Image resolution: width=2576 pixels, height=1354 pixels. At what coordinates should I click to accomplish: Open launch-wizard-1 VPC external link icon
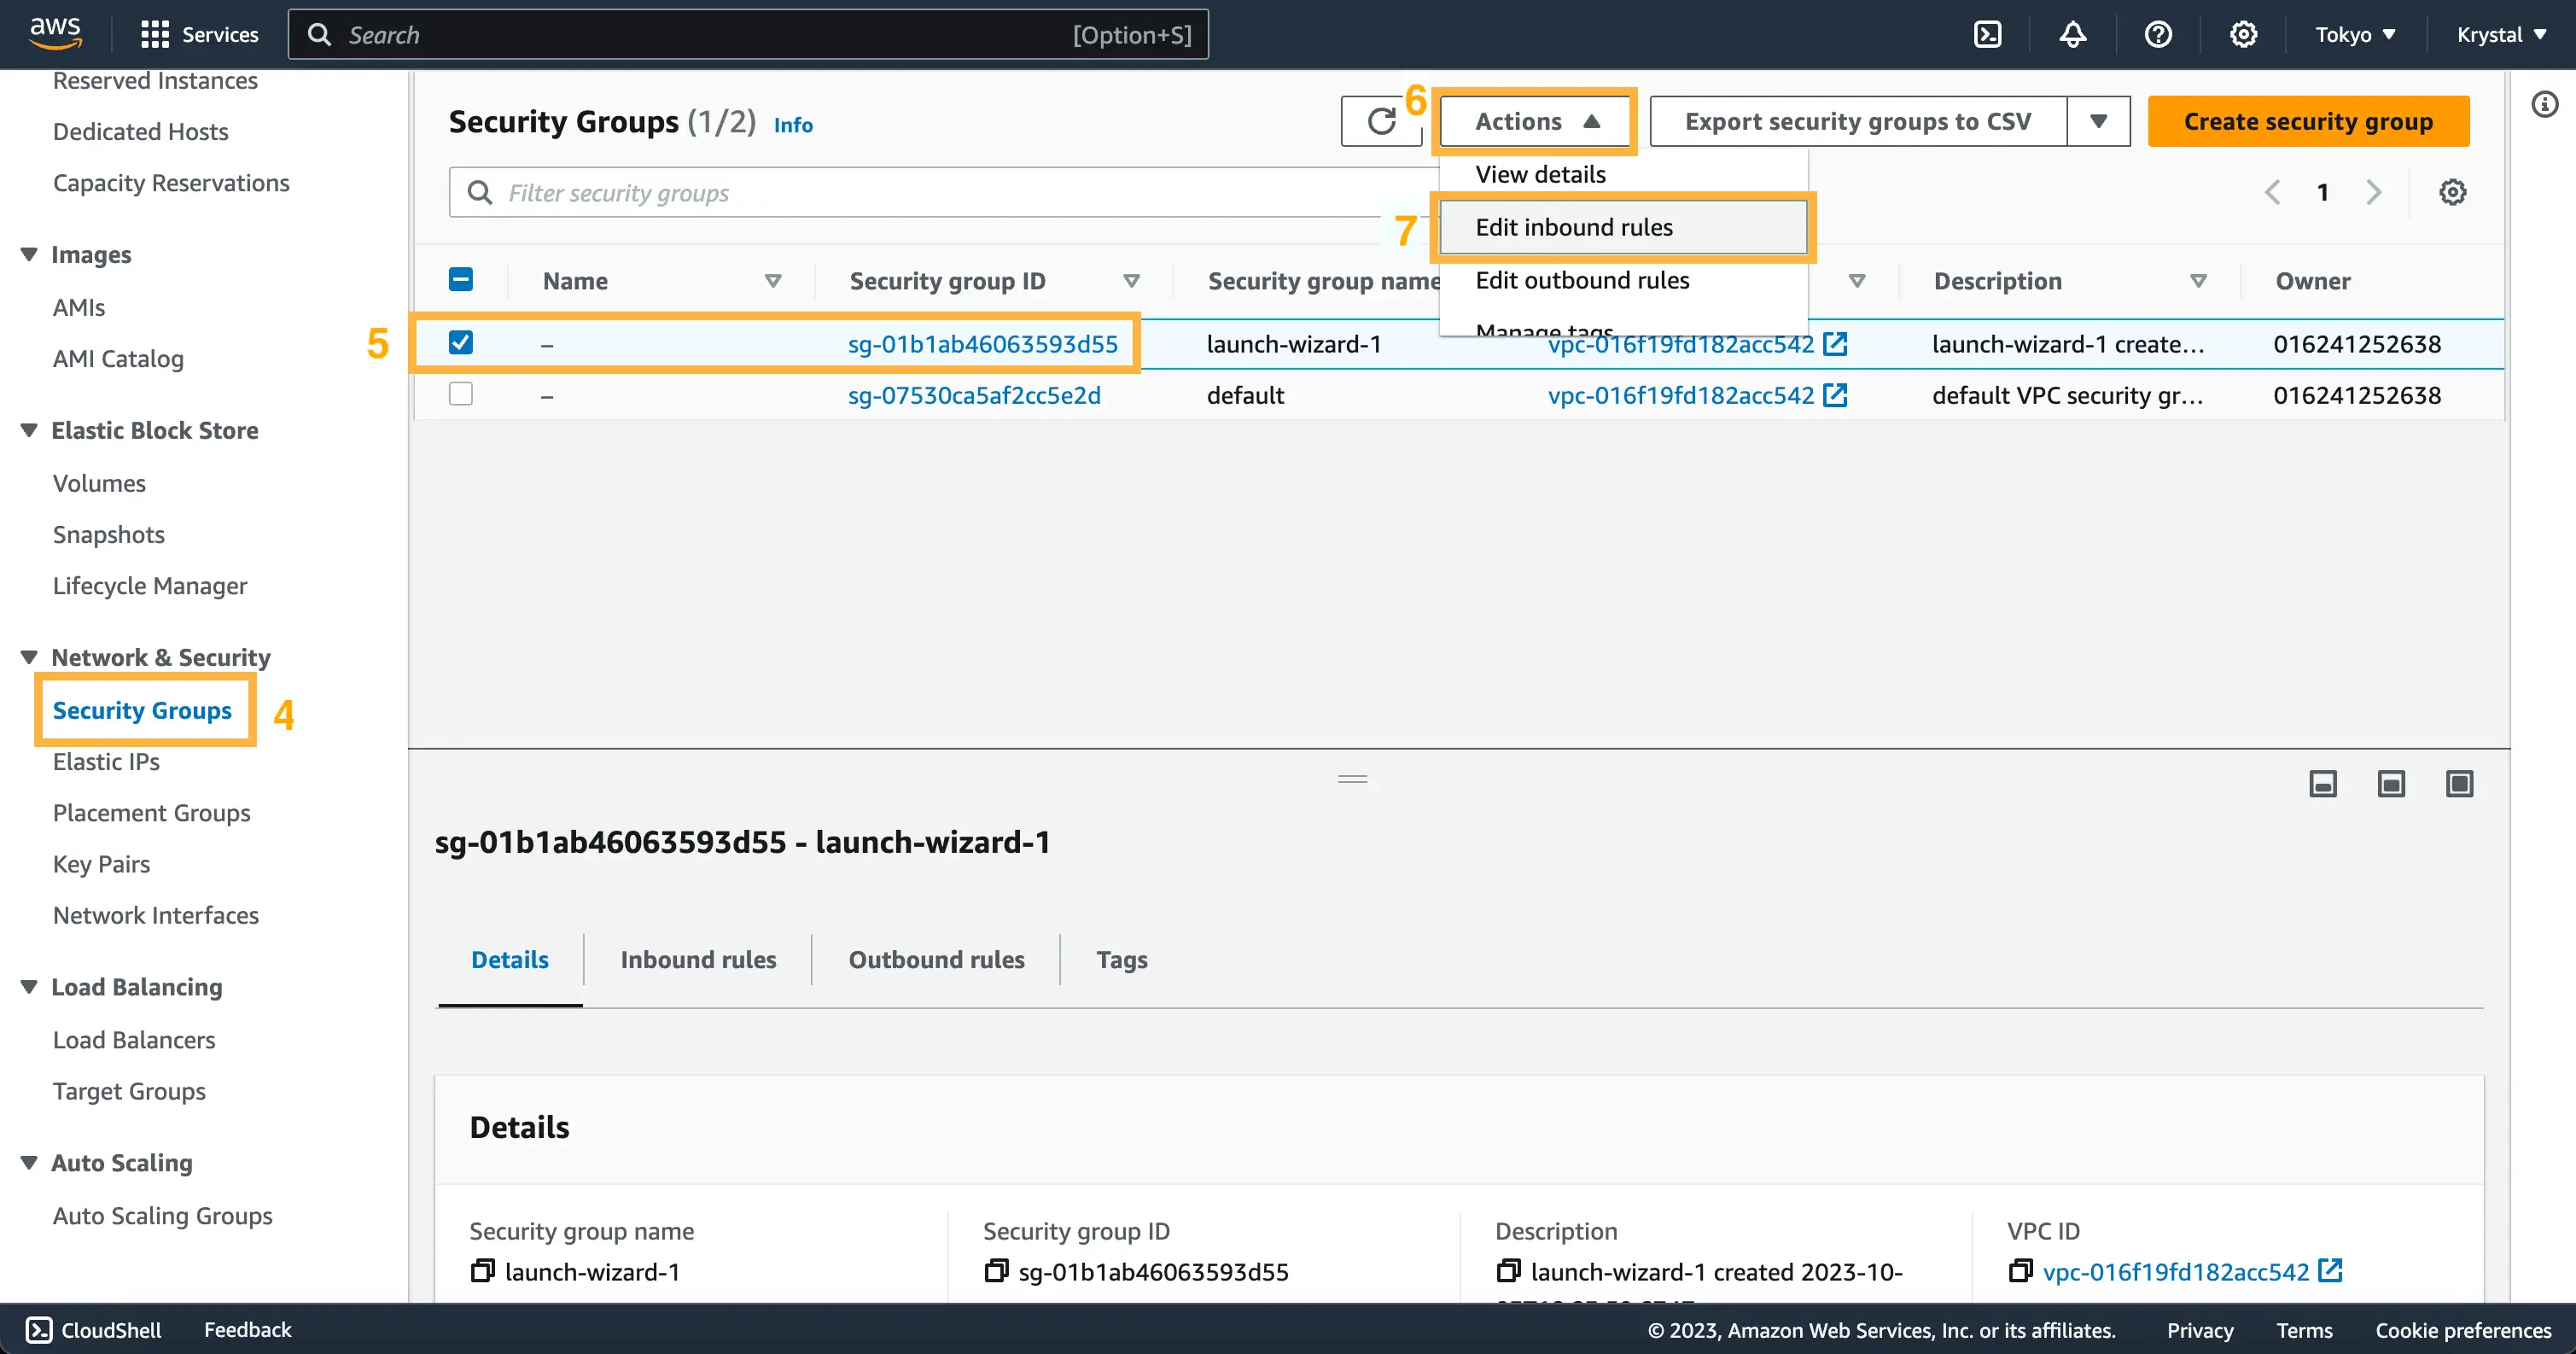point(1835,344)
